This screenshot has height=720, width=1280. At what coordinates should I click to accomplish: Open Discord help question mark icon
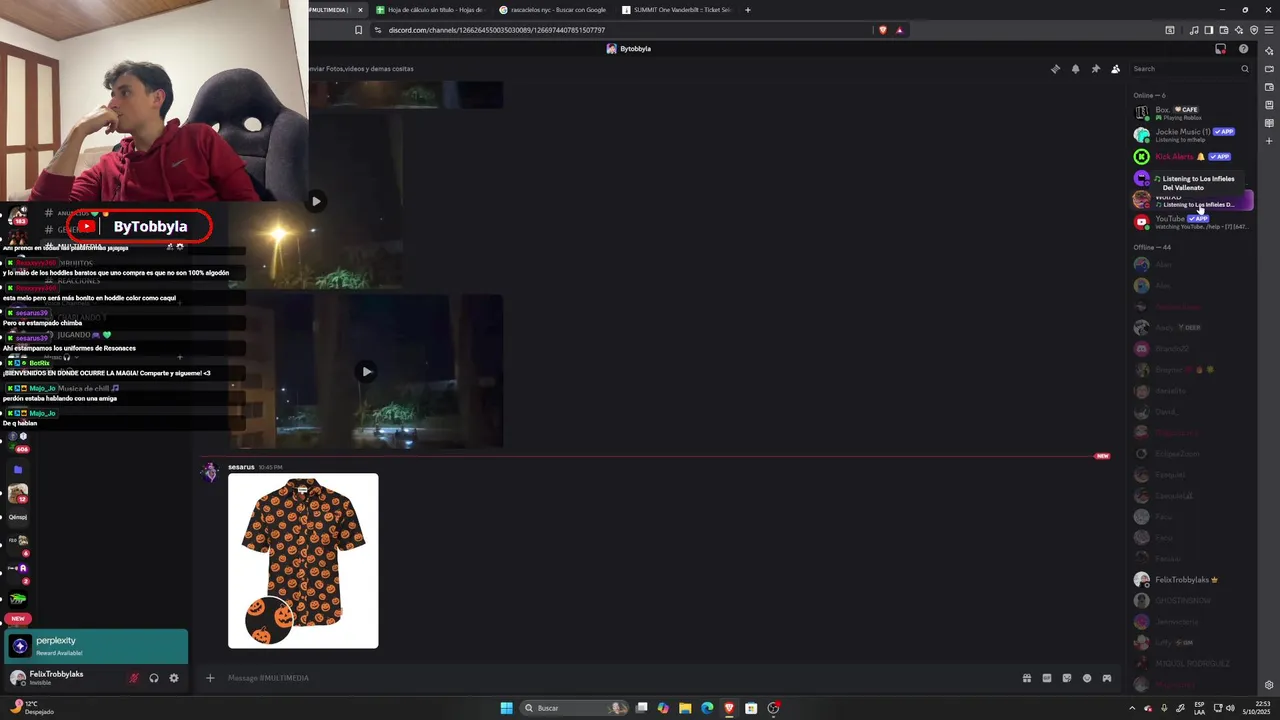1243,49
